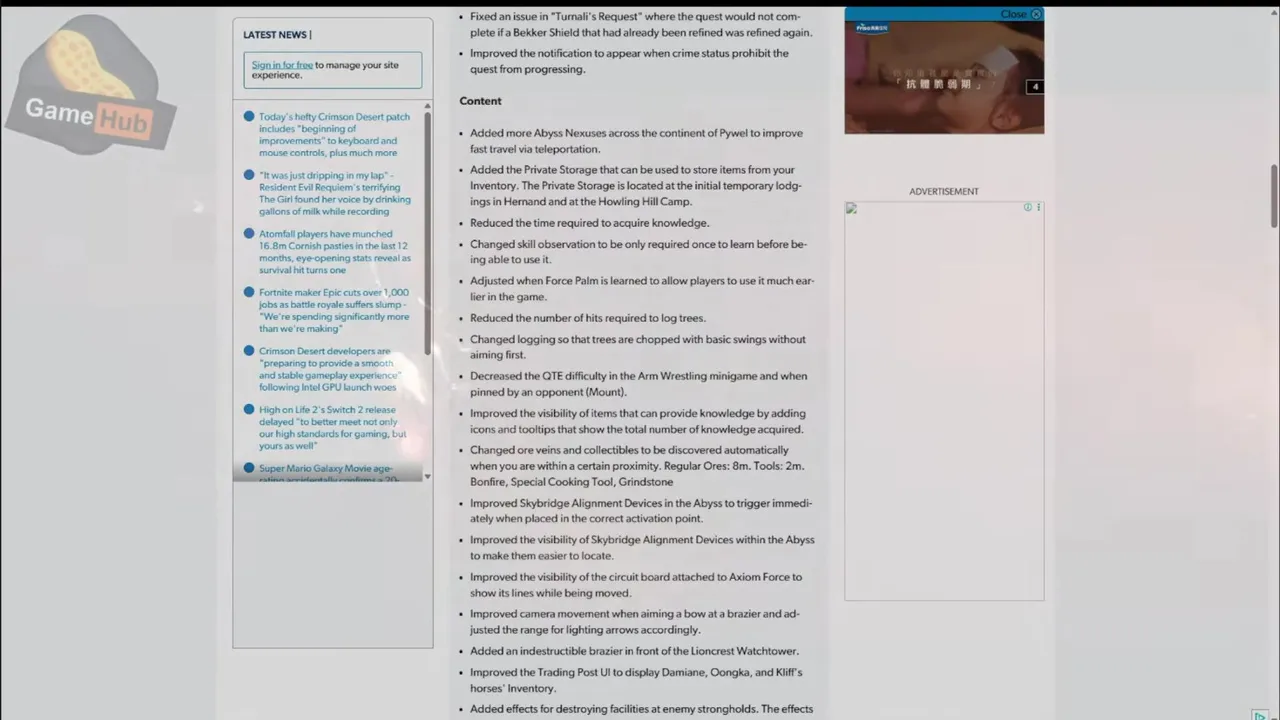Image resolution: width=1280 pixels, height=720 pixels.
Task: Click the 'Sign in for free' link
Action: pos(282,65)
